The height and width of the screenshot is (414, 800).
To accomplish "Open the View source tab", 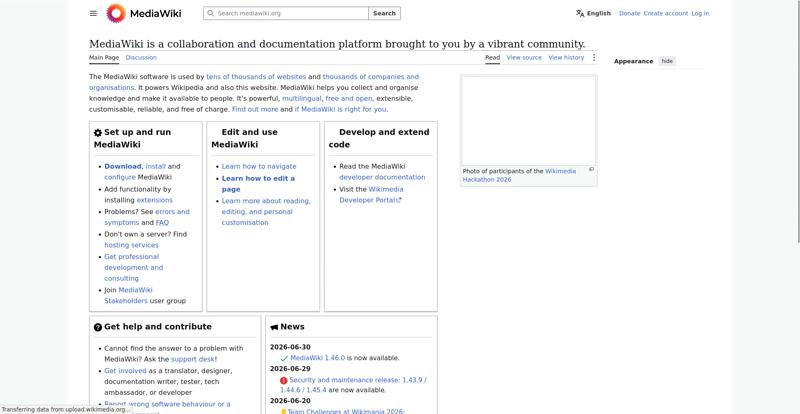I will click(524, 58).
